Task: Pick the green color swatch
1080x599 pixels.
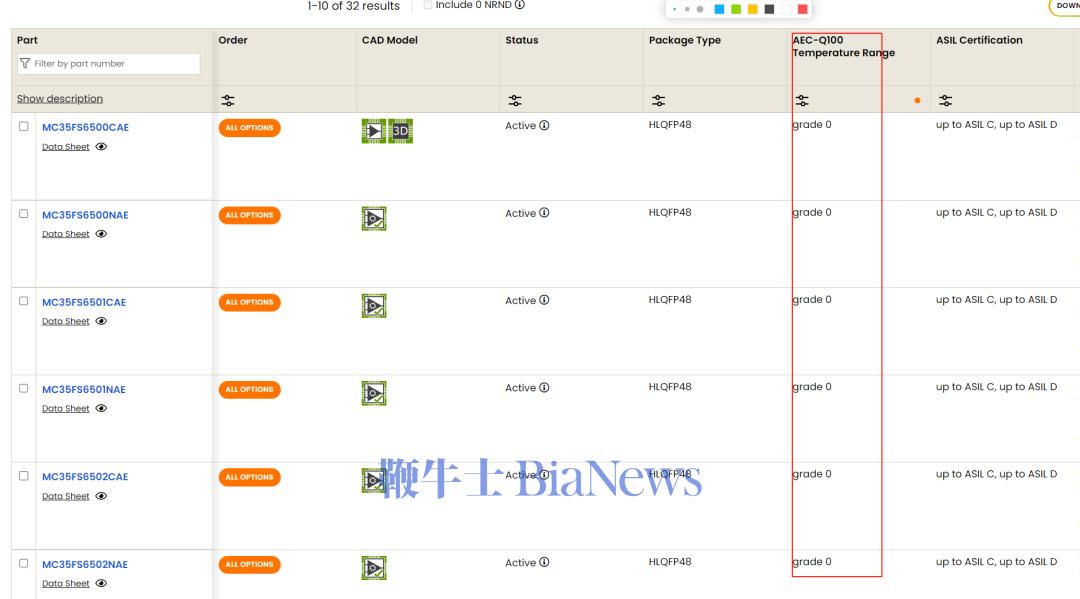Action: pos(736,9)
